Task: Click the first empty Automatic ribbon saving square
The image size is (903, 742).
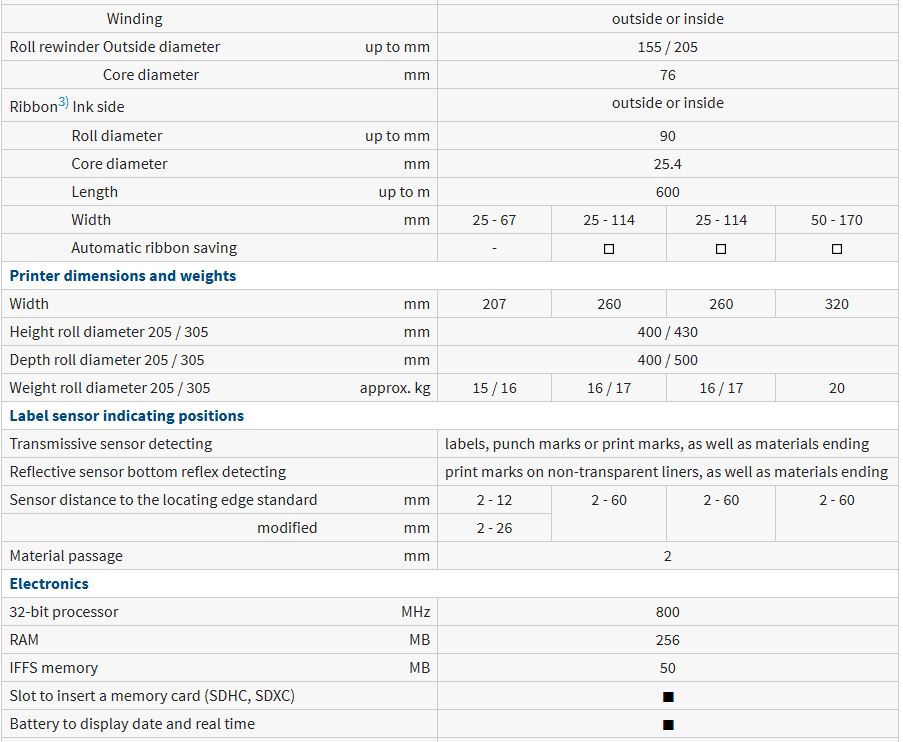Action: [609, 249]
